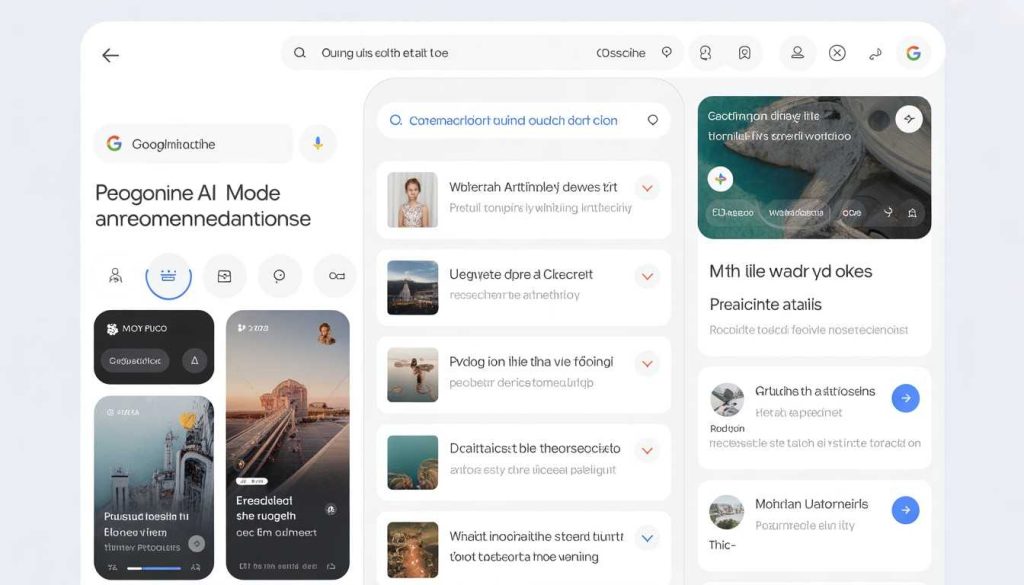1024x585 pixels.
Task: Collapse the 'Pvdog ion ihle tha vie fooingi' item
Action: click(647, 364)
